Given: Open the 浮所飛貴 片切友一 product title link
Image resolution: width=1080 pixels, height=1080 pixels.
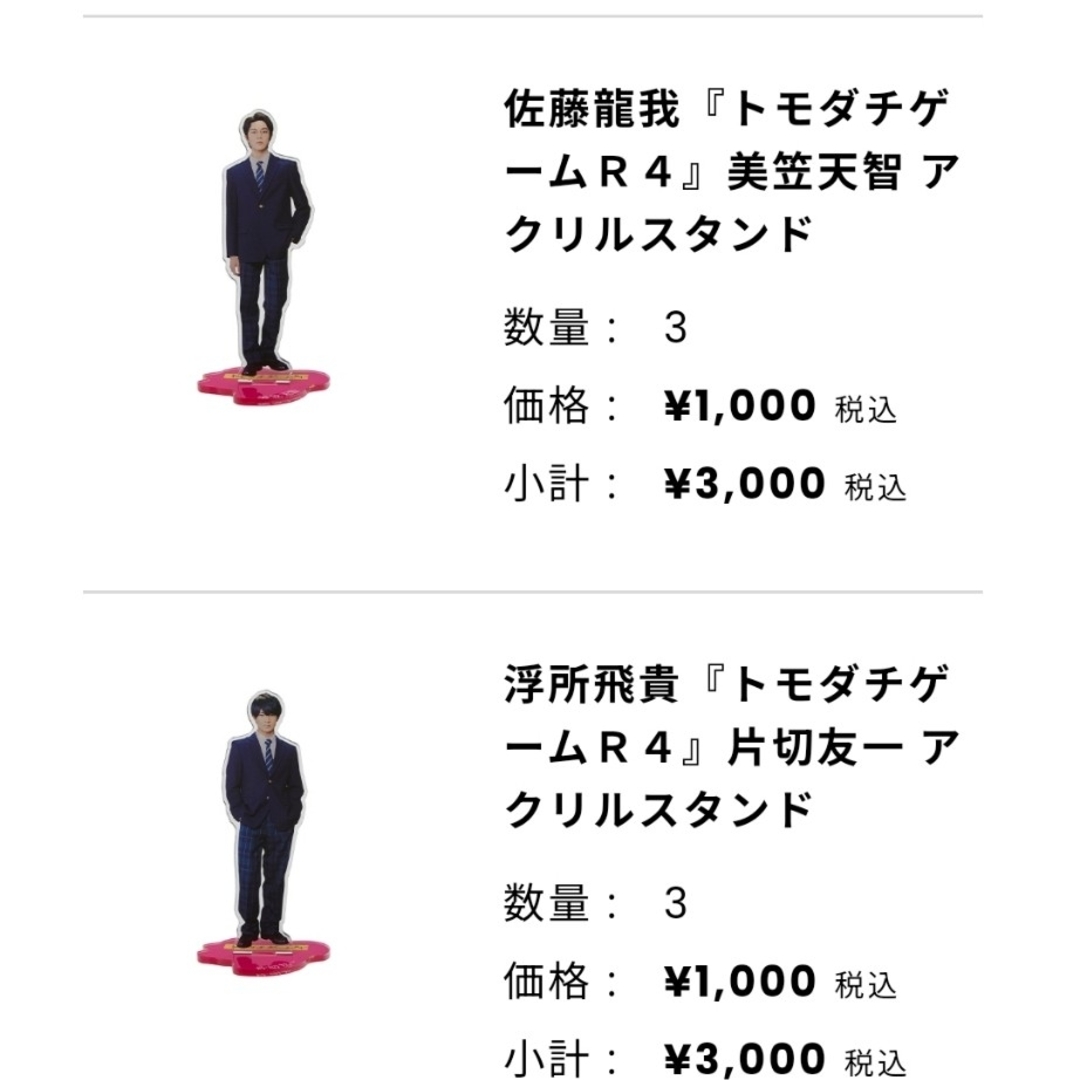Looking at the screenshot, I should pos(731,747).
